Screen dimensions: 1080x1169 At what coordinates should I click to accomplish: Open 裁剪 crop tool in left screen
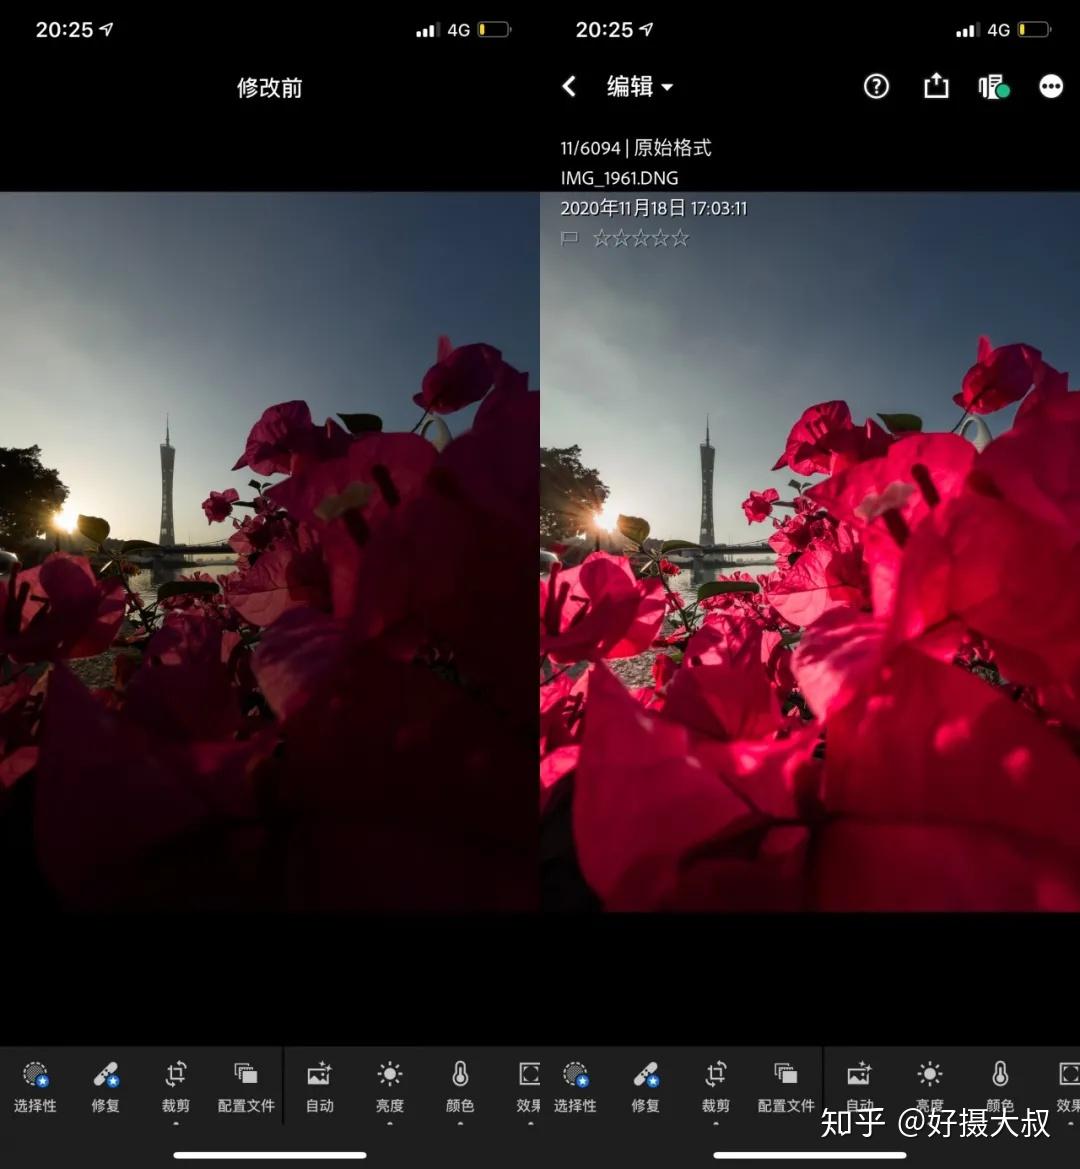click(176, 1087)
